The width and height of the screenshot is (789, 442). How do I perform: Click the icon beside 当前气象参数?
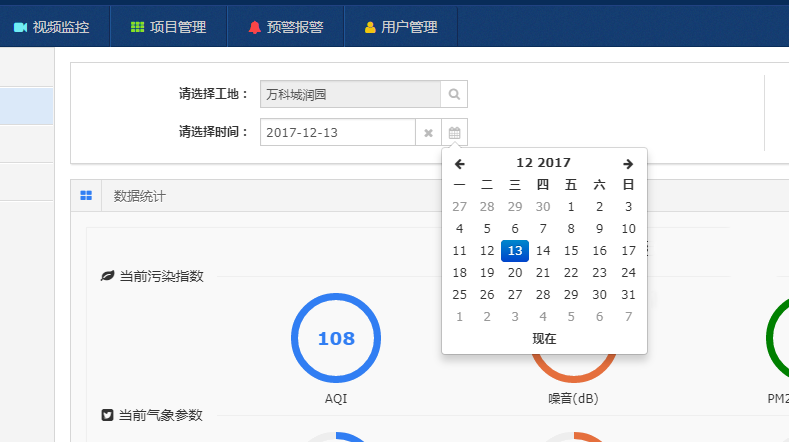107,414
